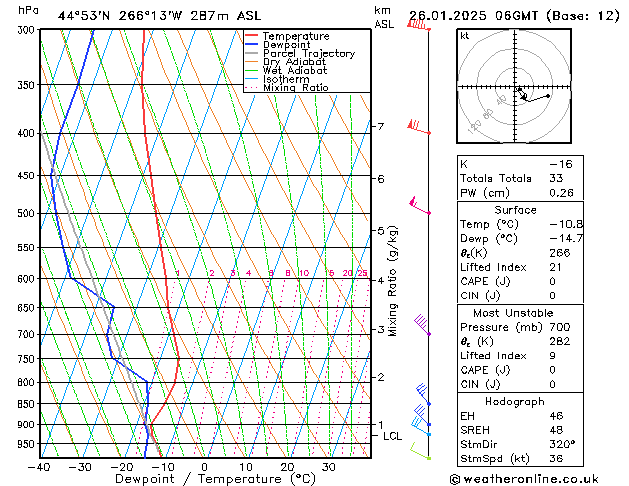Select the Mixing Ratio legend label

(x=296, y=88)
